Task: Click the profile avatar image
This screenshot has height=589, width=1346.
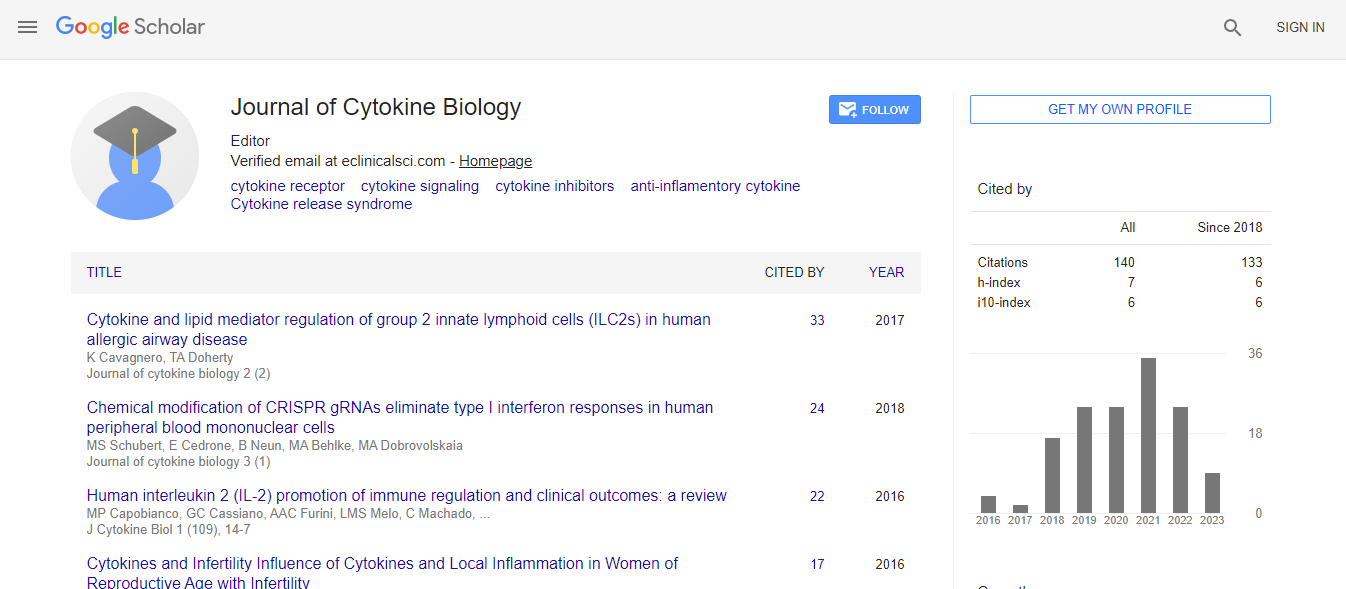Action: click(x=135, y=156)
